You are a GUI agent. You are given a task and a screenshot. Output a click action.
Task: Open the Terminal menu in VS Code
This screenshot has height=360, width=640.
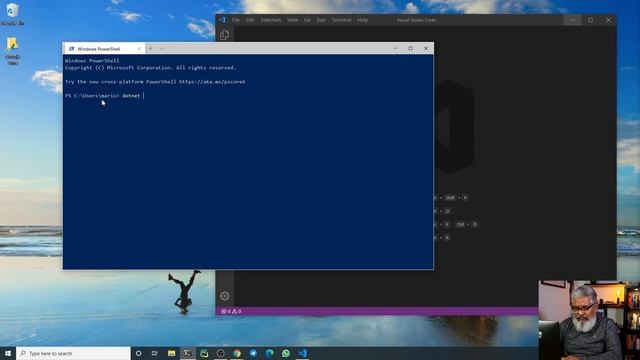point(341,20)
